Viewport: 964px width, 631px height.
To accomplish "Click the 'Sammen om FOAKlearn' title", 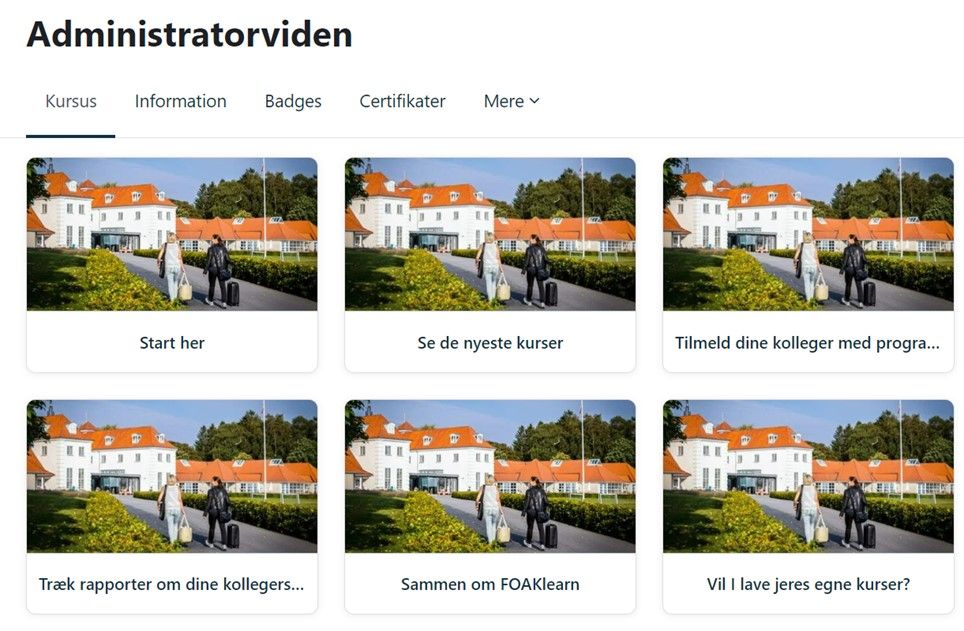I will point(490,584).
